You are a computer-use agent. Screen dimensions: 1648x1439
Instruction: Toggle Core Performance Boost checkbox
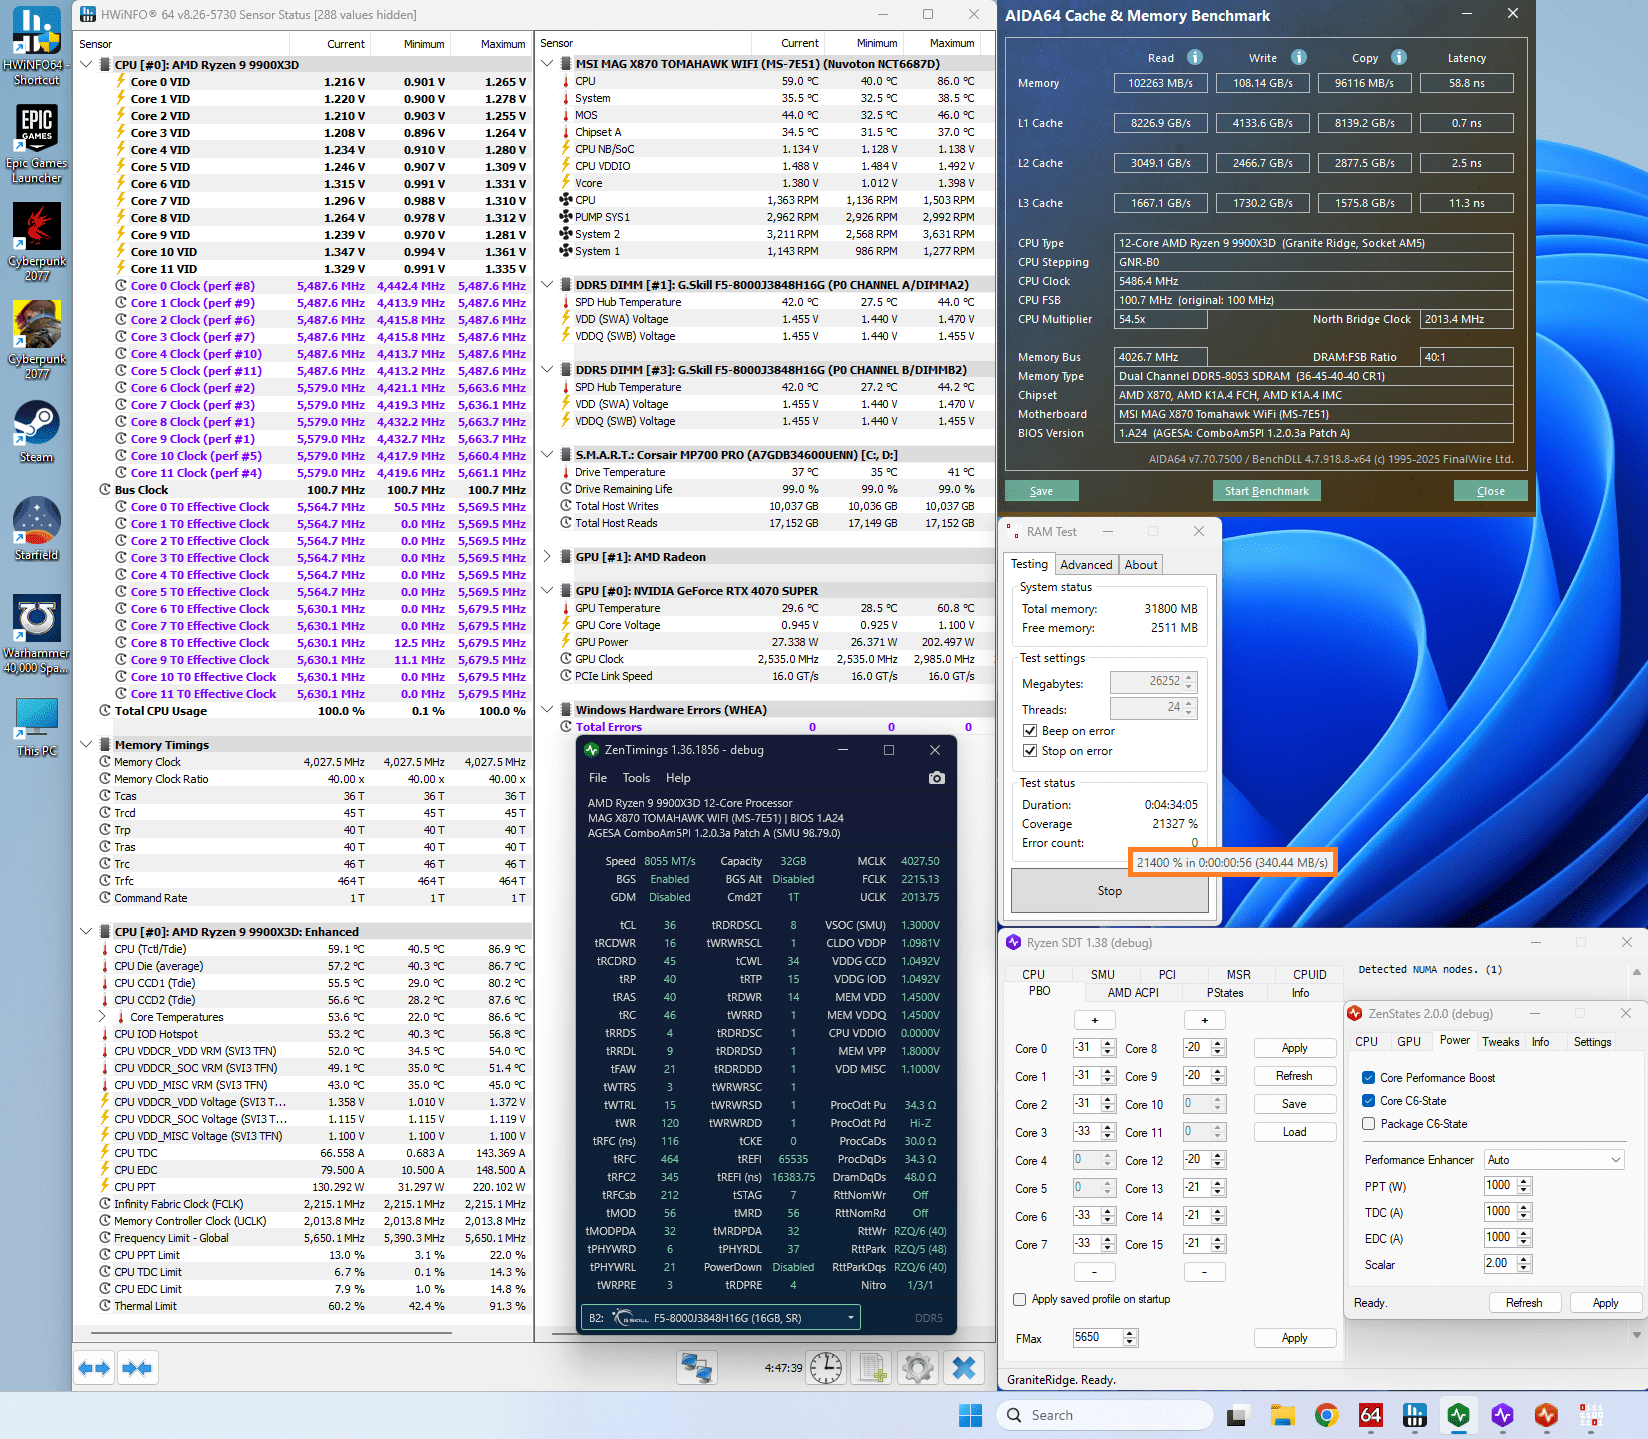coord(1368,1078)
